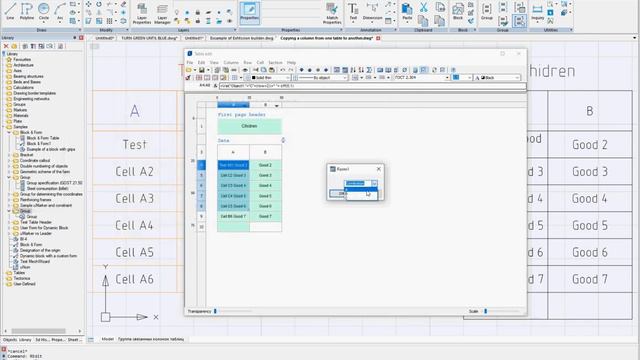
Task: Open Row menu in Table edit window
Action: [x=247, y=62]
